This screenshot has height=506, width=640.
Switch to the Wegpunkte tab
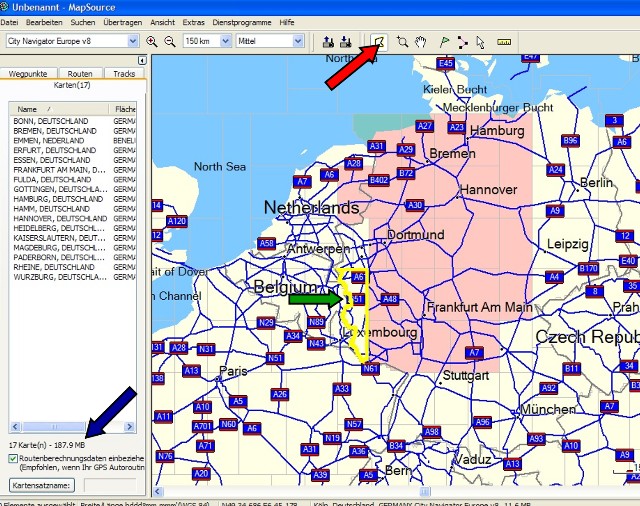(30, 74)
